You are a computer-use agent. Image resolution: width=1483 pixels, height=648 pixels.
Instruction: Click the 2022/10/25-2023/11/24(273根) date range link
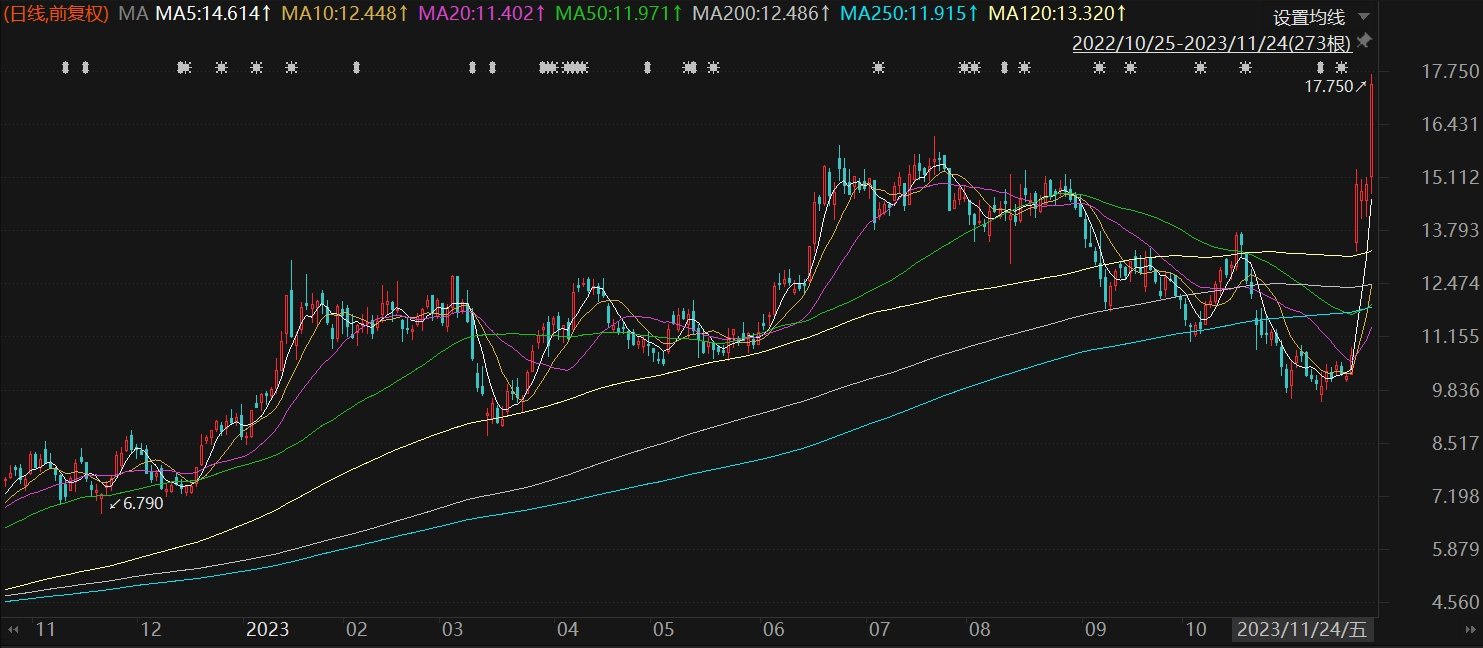click(1212, 43)
